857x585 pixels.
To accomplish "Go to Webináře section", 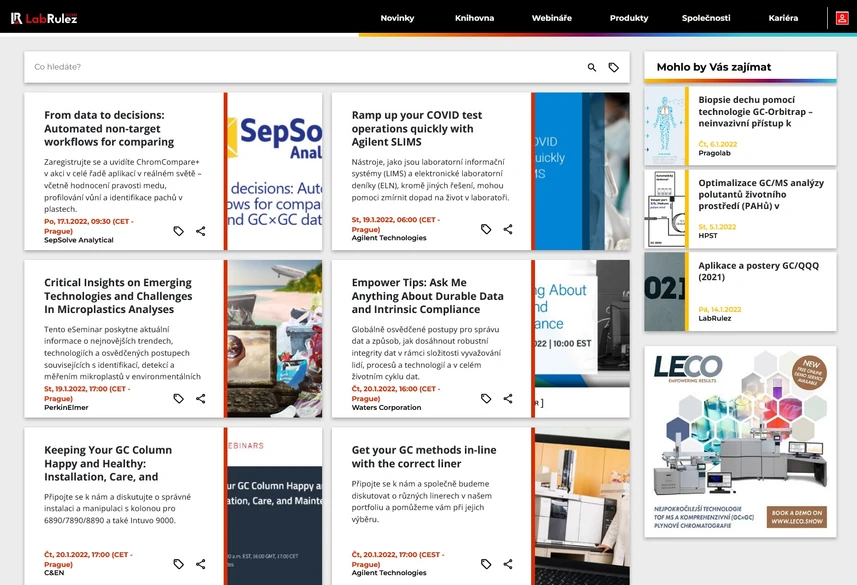I will point(551,18).
